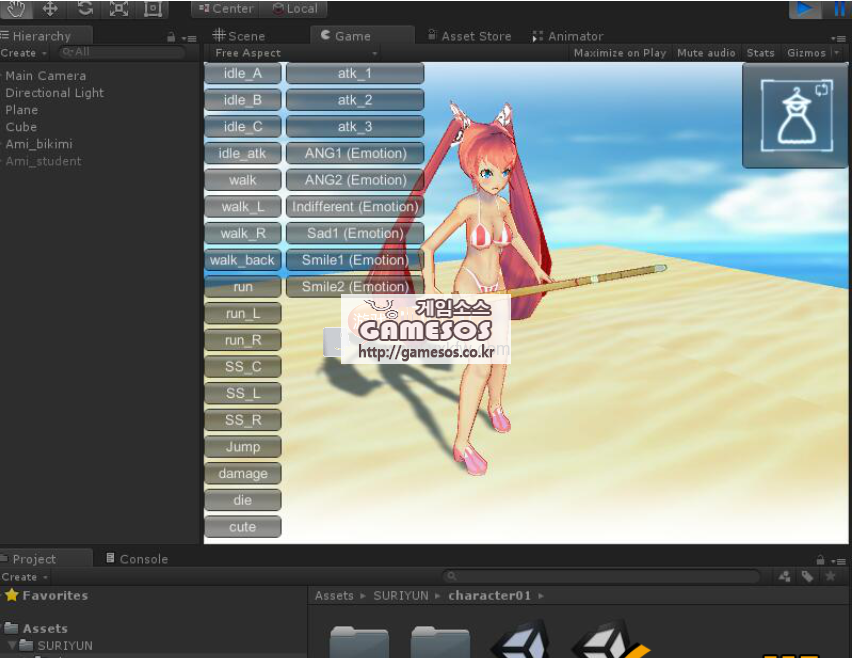Click the idle_B animation button
Screen dimensions: 852x658
243,100
